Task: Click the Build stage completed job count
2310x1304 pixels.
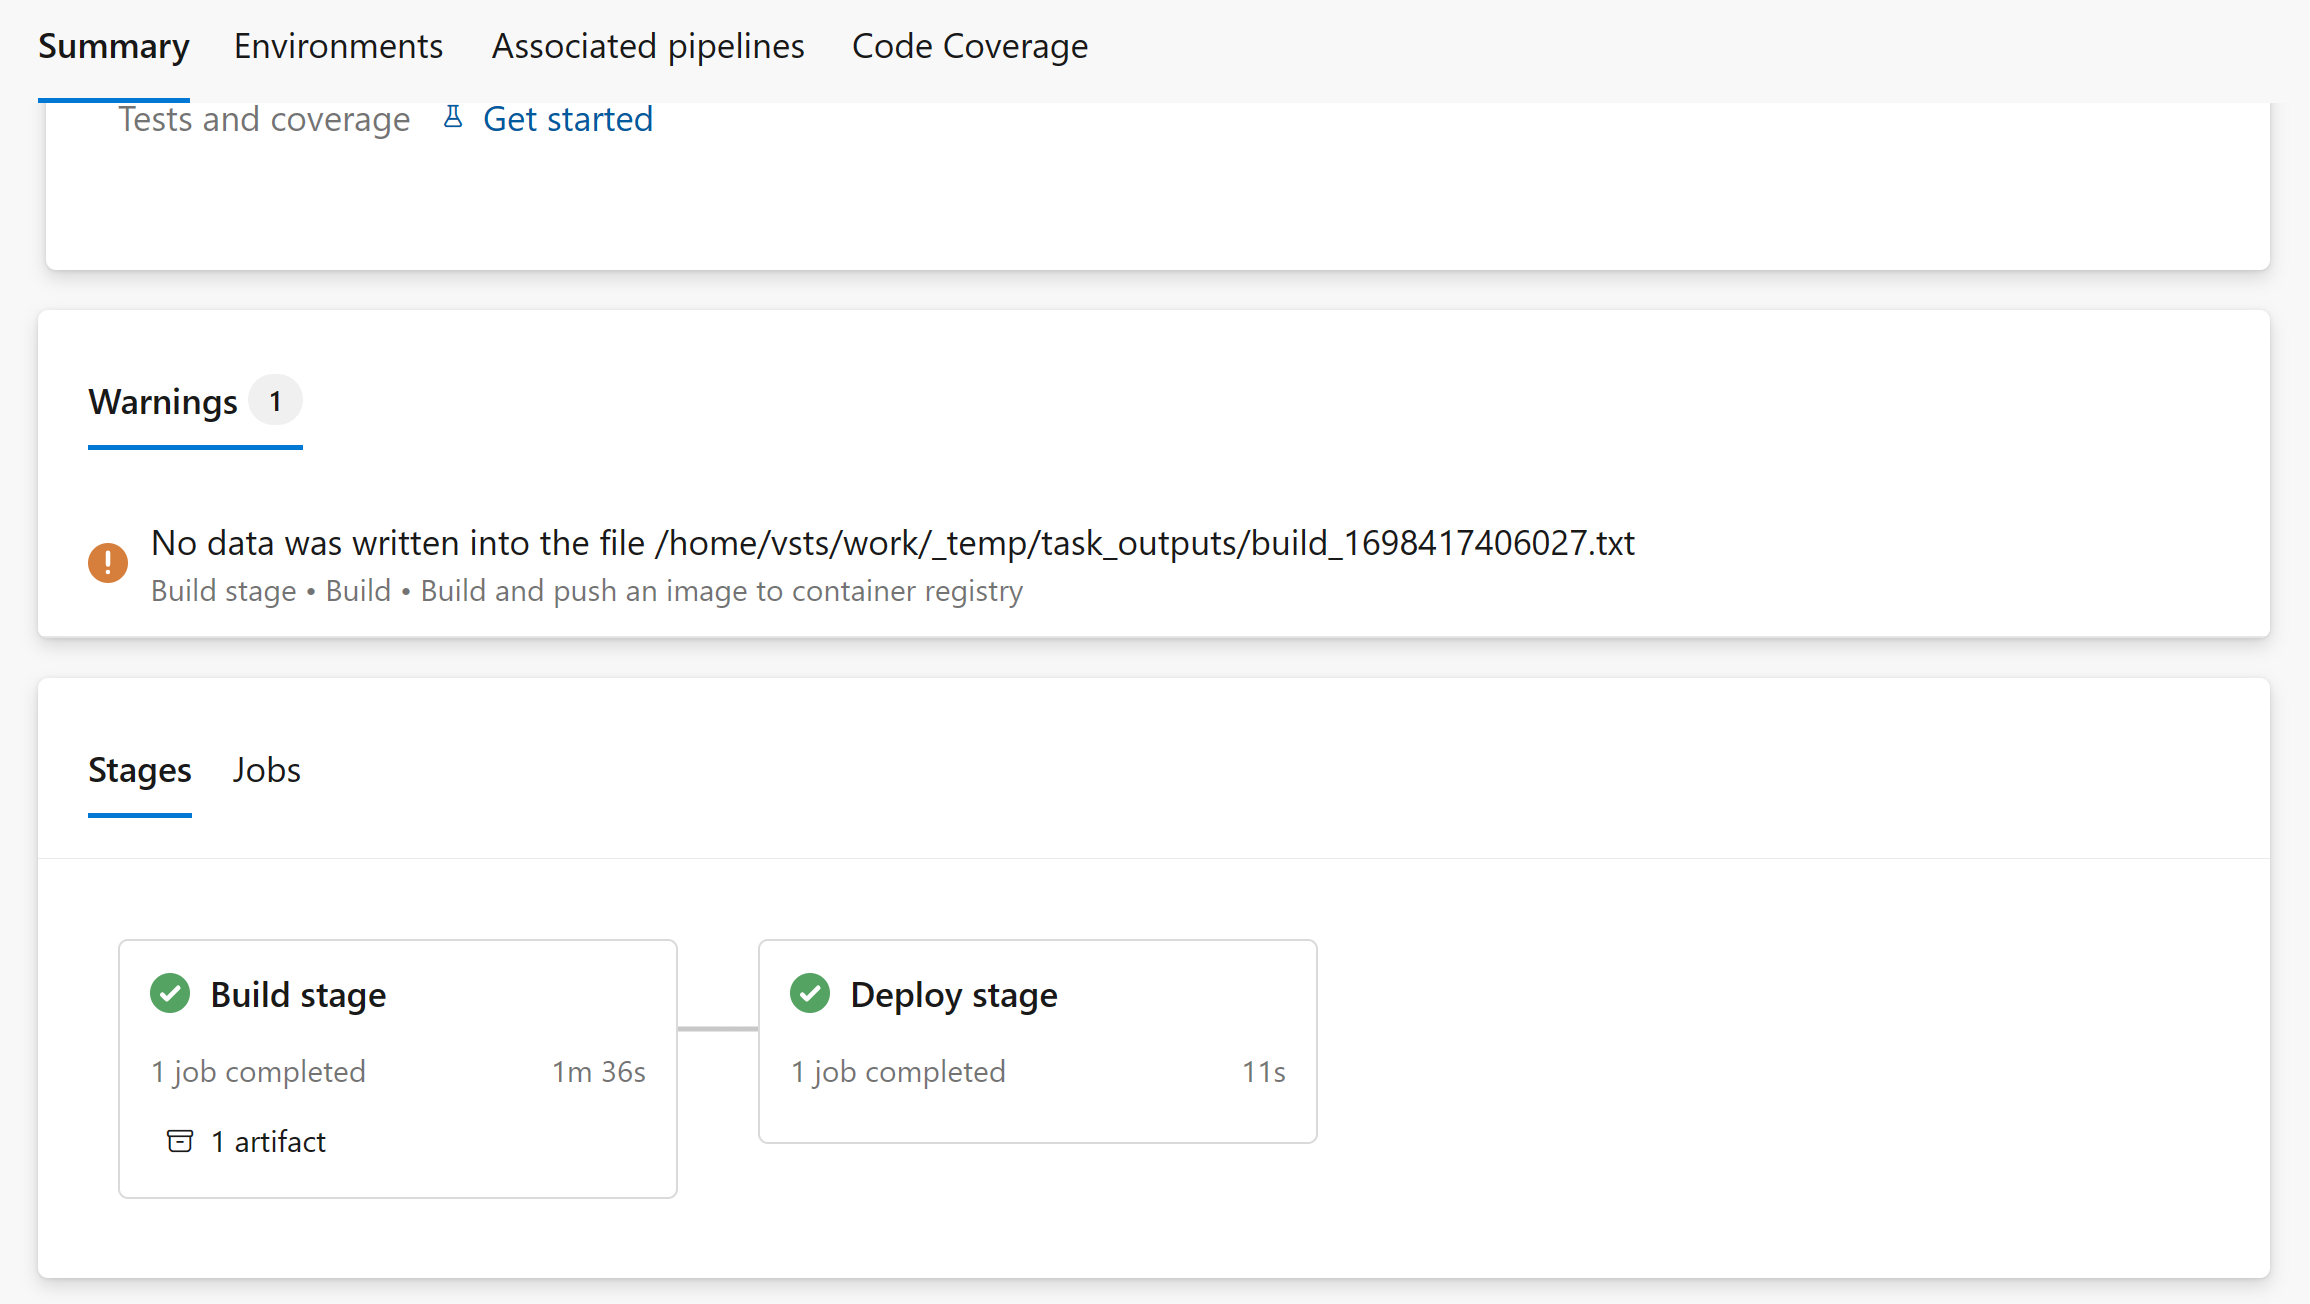Action: point(257,1071)
